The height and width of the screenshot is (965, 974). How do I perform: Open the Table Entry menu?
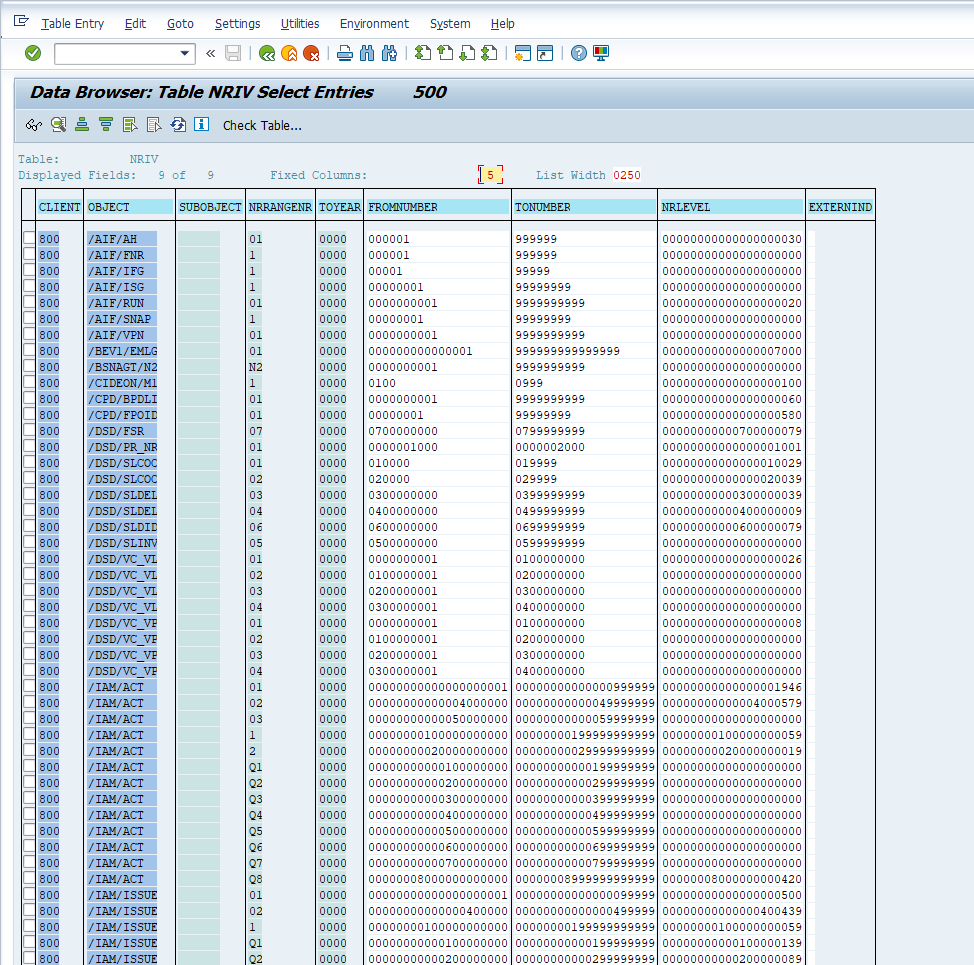72,23
